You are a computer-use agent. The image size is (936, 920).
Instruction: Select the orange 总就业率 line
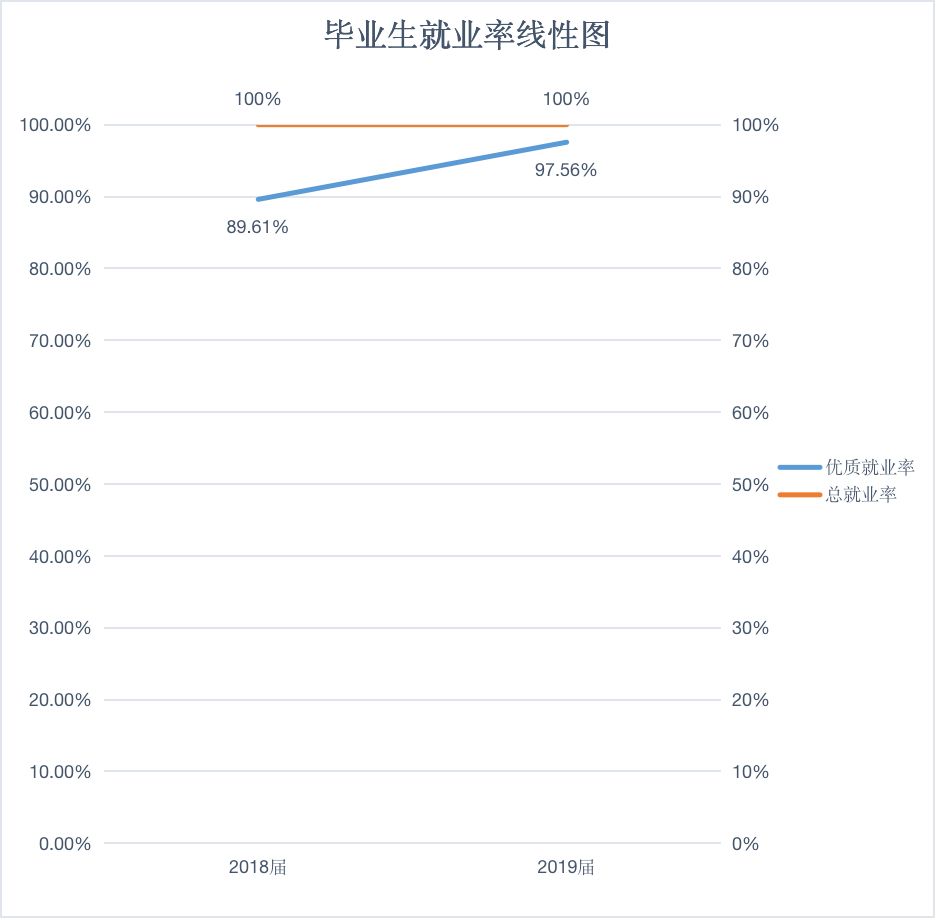click(x=412, y=126)
